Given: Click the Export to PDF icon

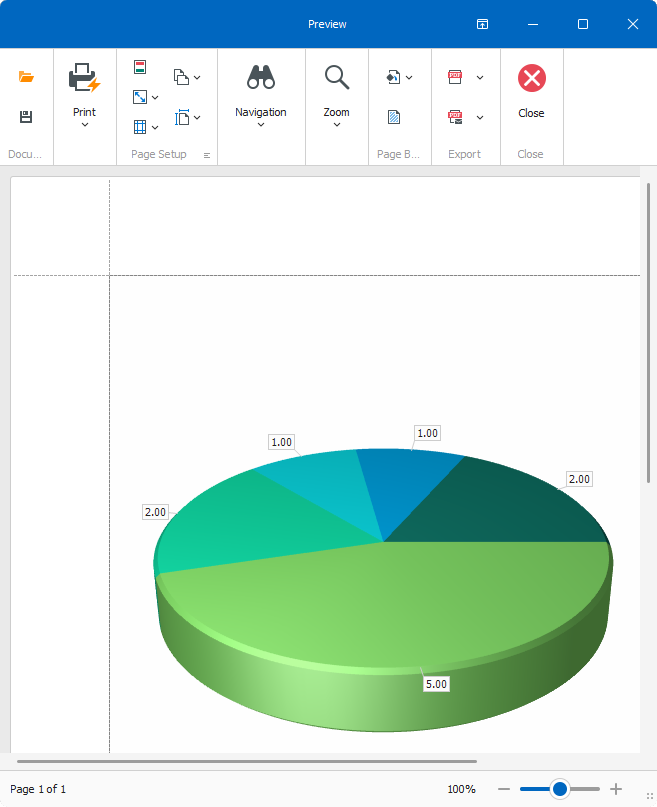Looking at the screenshot, I should pos(455,77).
